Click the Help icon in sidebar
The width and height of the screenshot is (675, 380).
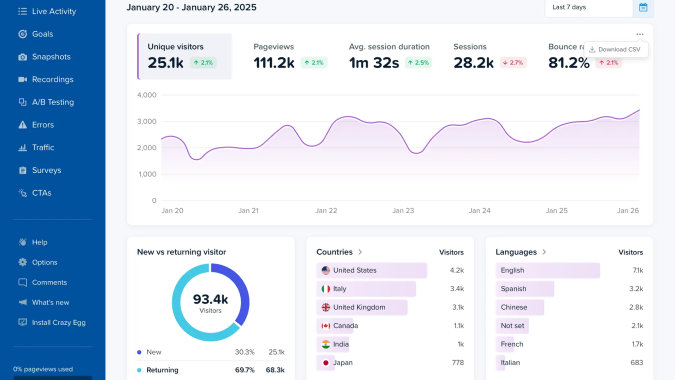point(22,242)
